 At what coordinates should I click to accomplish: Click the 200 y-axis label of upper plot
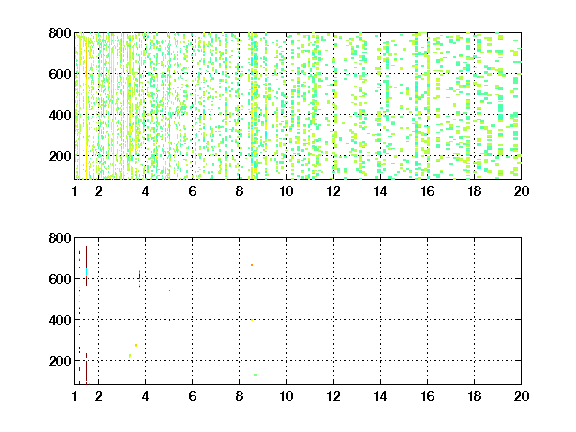[x=60, y=156]
